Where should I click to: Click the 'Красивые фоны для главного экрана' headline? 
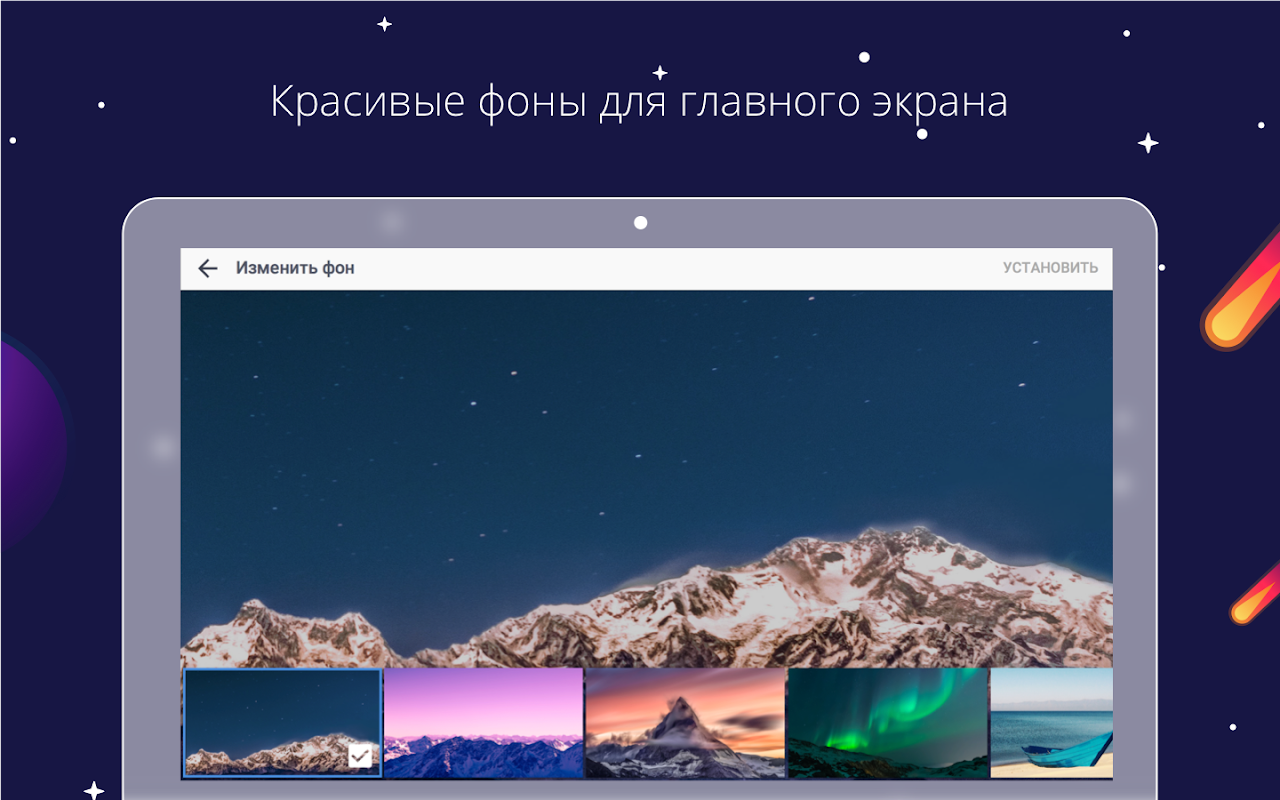click(639, 104)
